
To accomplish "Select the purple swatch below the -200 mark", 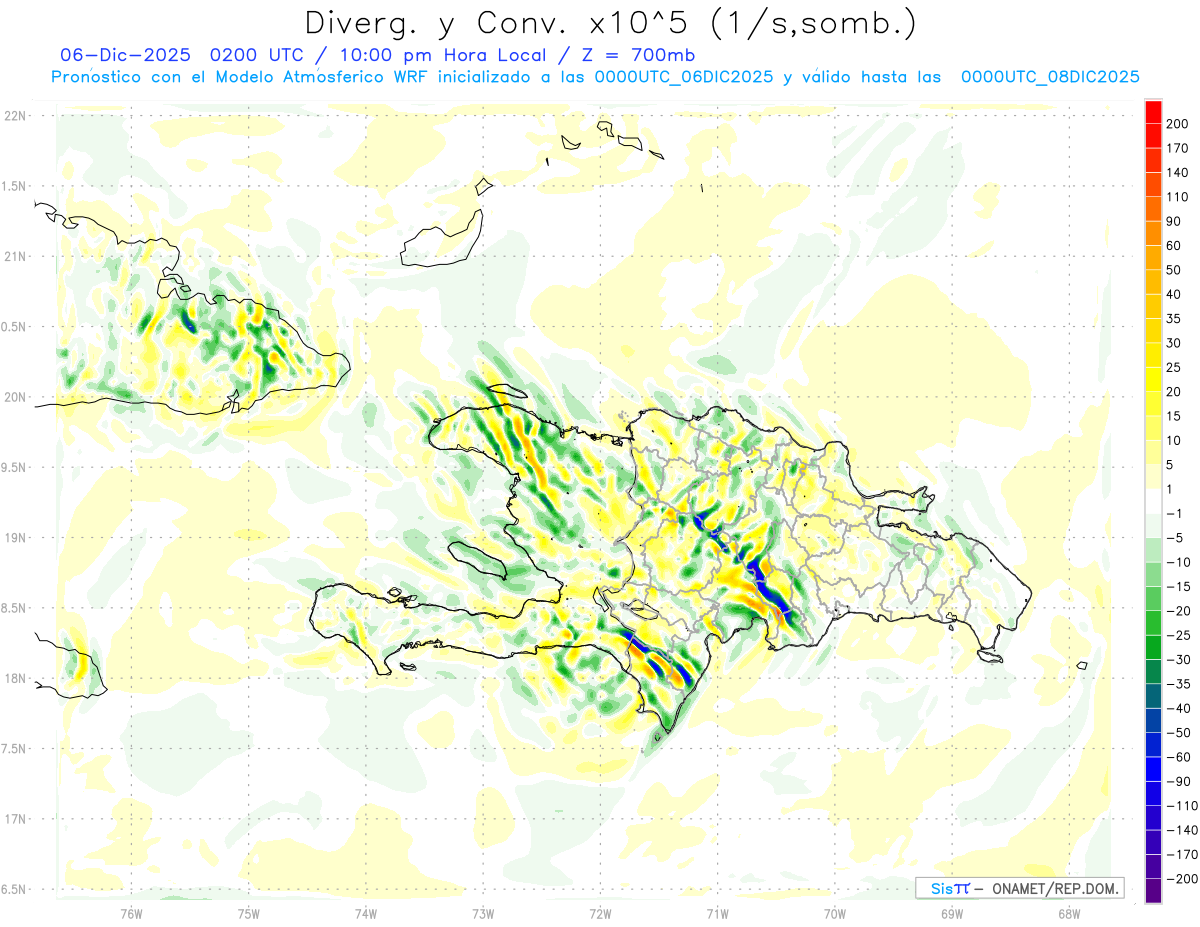I will point(1153,891).
